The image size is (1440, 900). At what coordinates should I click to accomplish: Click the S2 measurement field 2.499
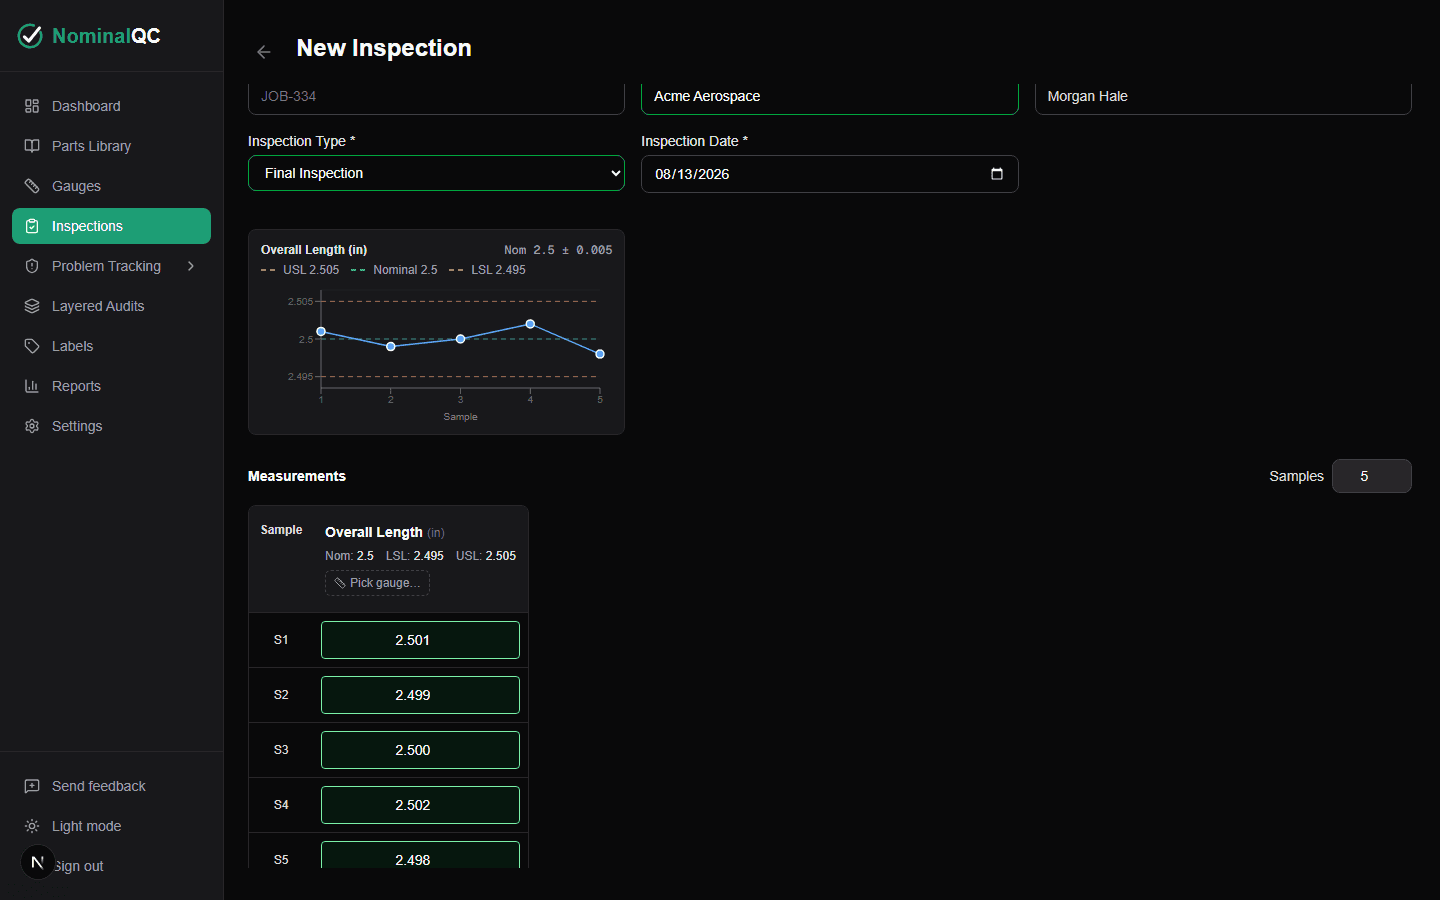[420, 695]
